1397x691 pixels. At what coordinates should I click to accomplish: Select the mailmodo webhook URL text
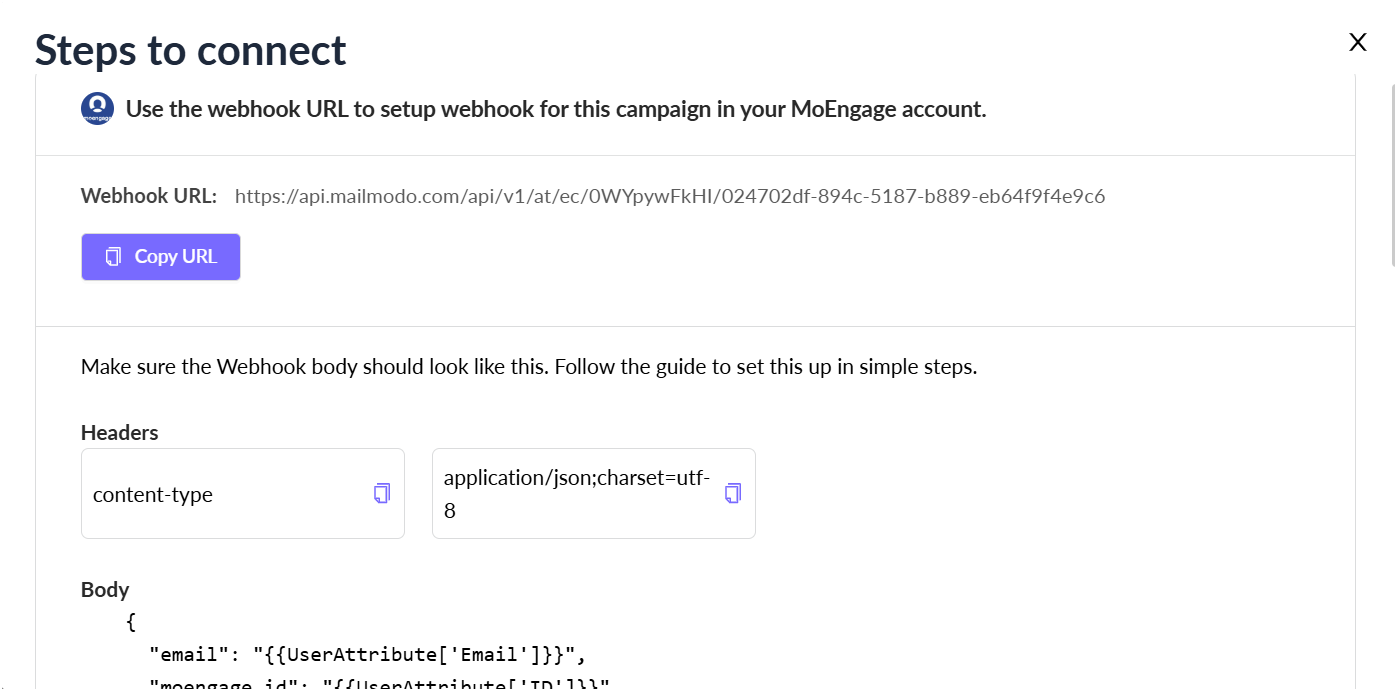670,196
